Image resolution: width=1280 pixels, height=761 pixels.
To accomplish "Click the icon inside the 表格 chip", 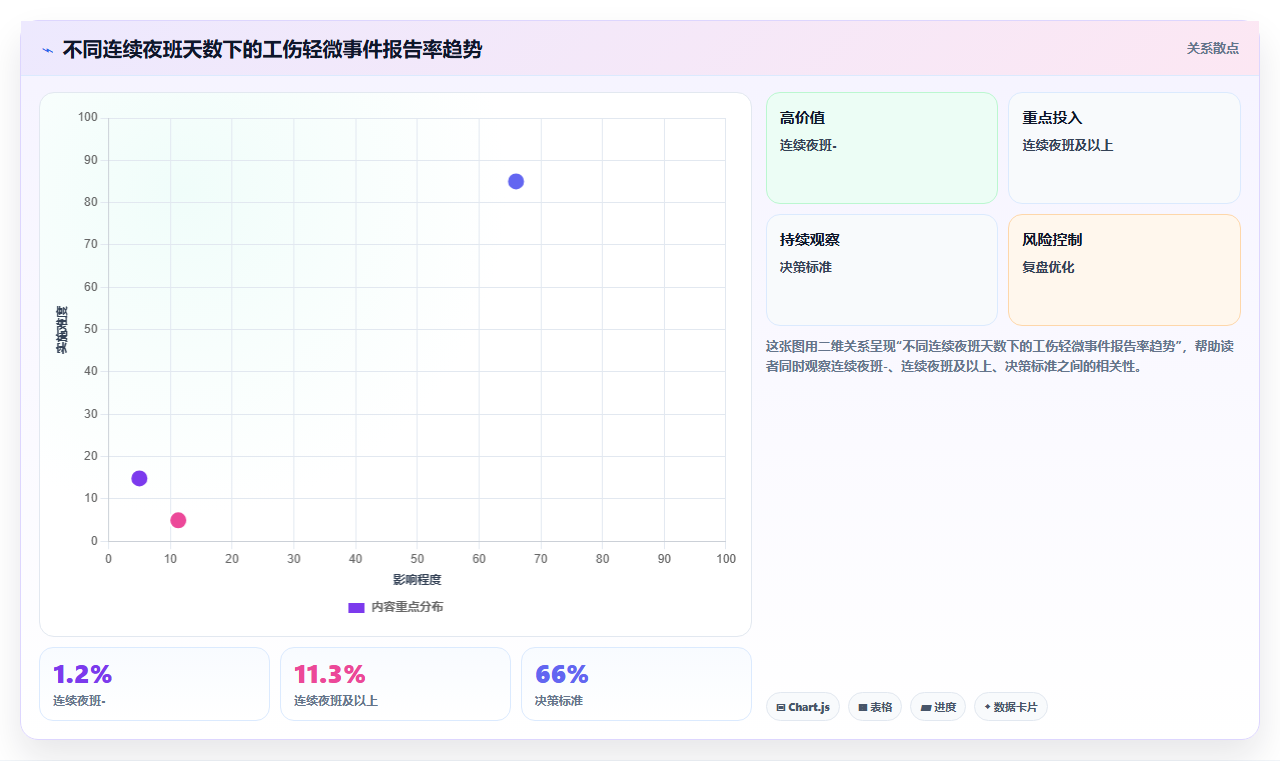I will (863, 708).
